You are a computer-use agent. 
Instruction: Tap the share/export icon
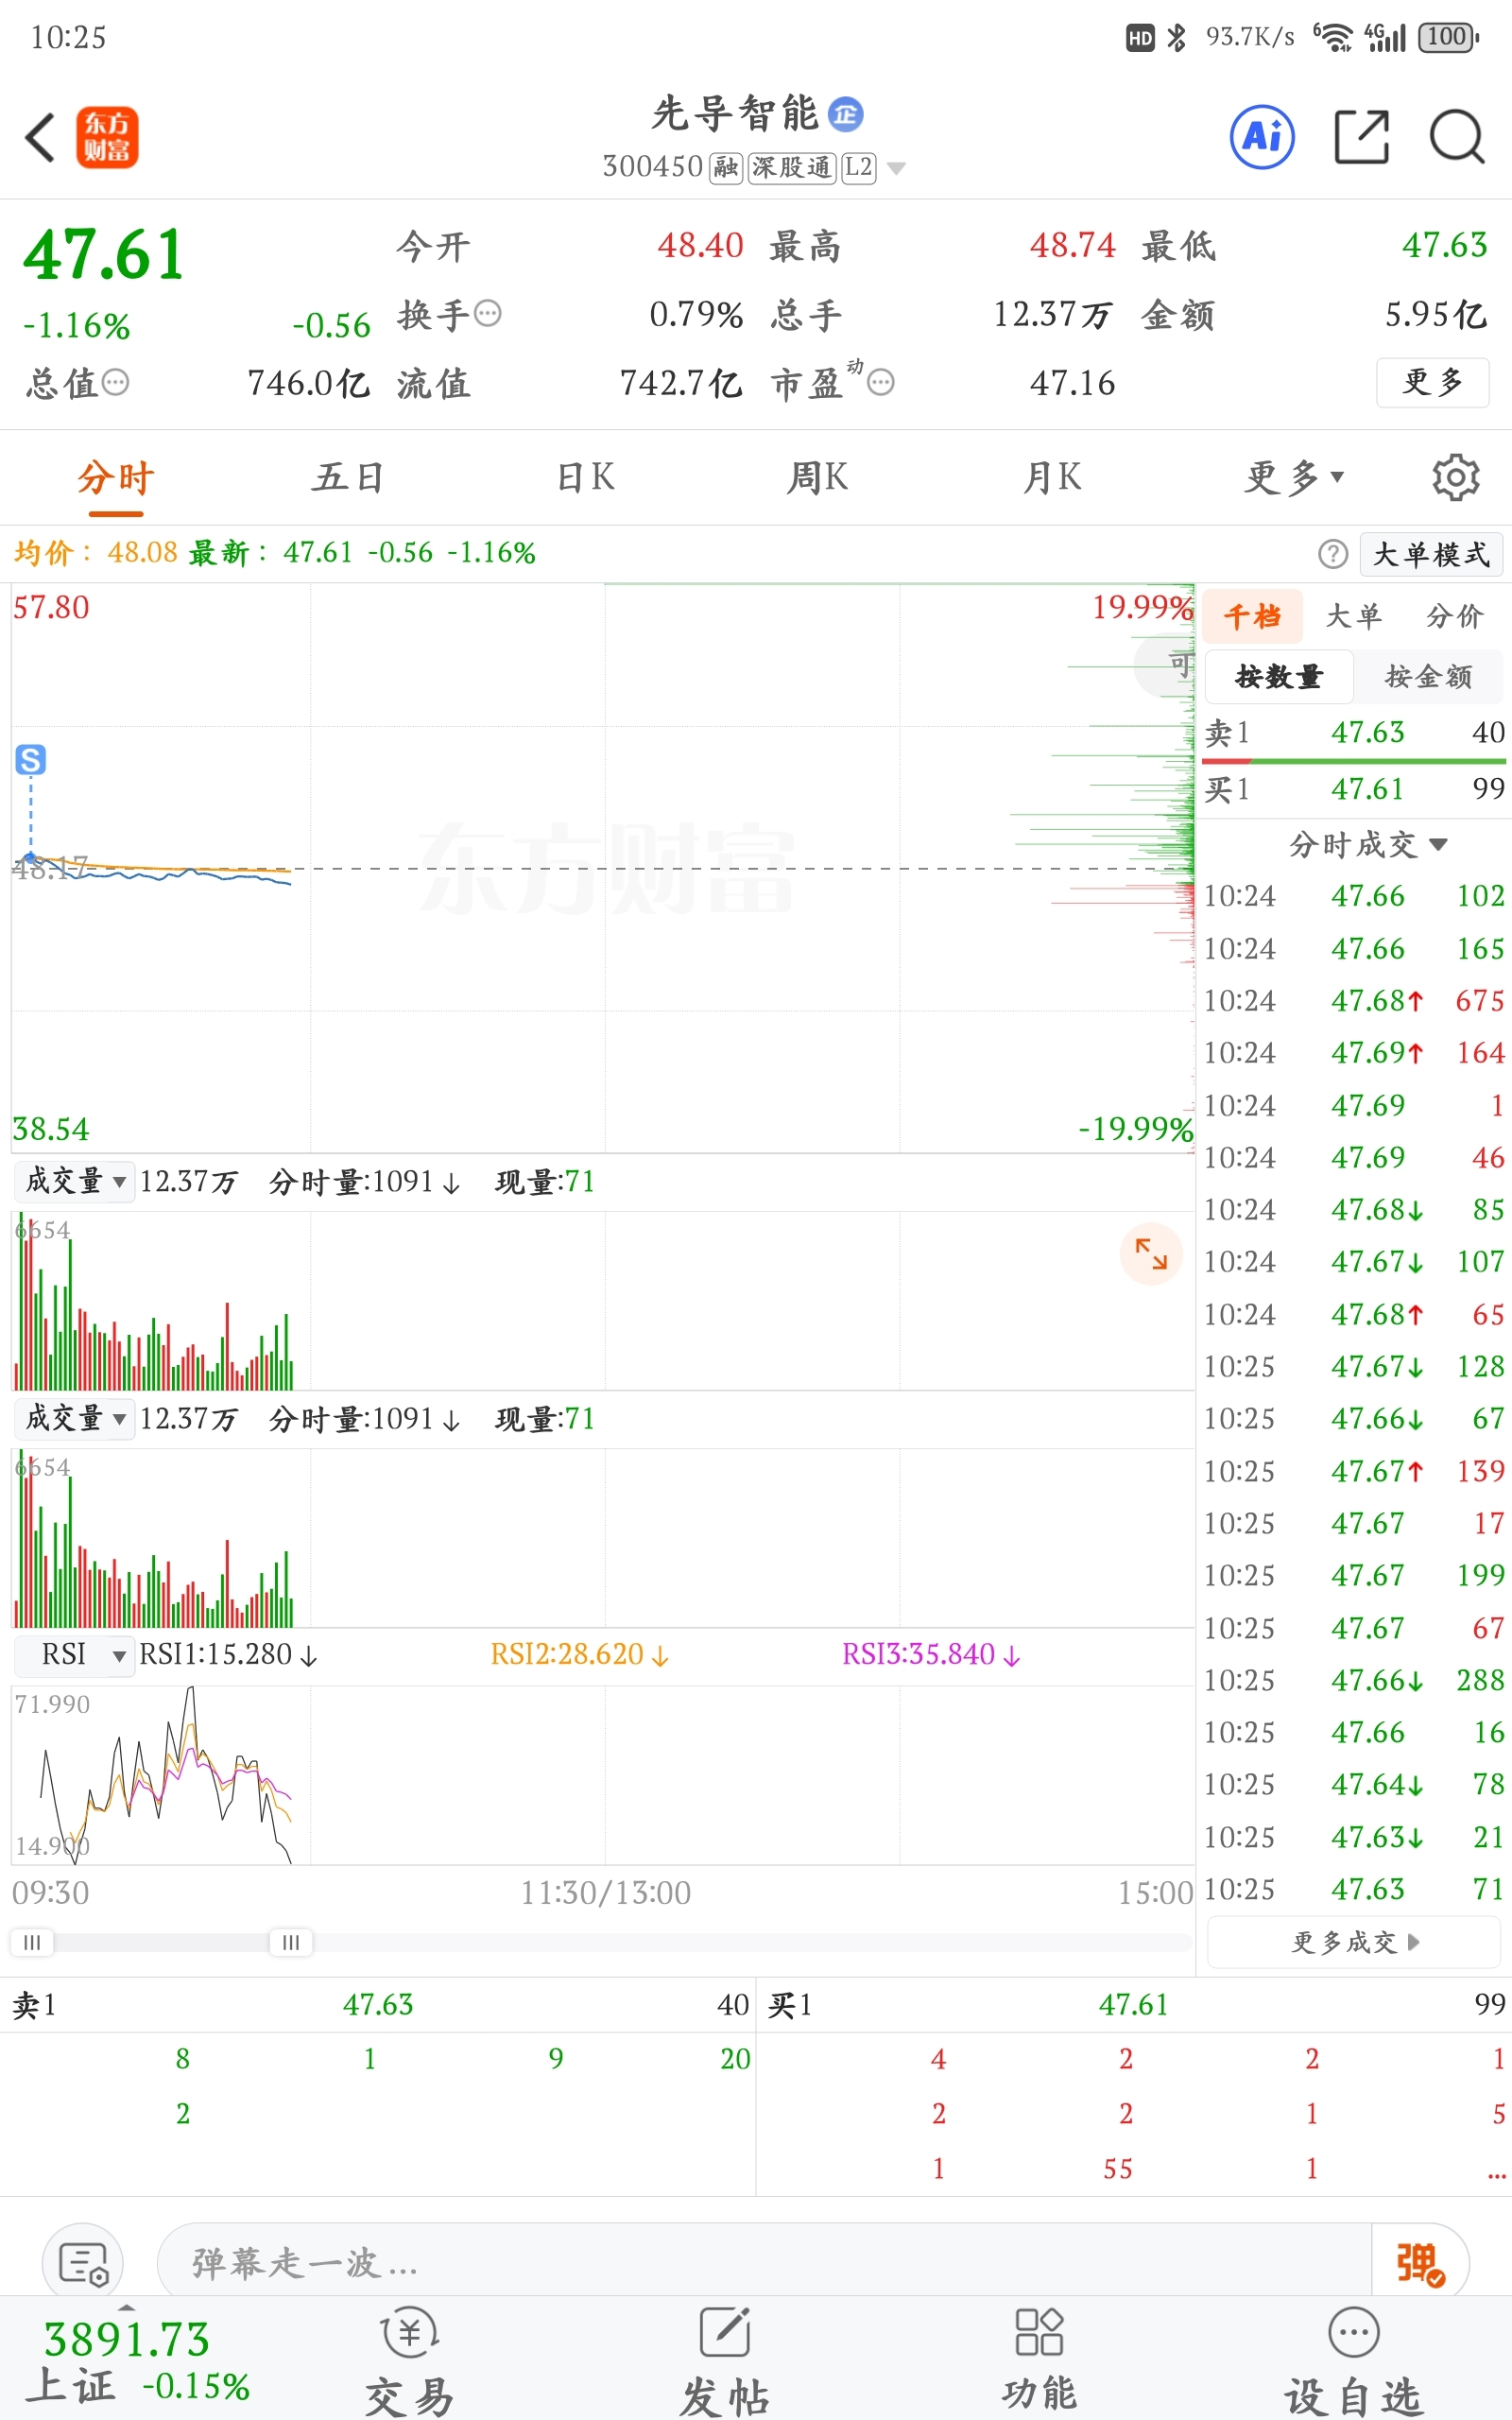click(x=1362, y=136)
